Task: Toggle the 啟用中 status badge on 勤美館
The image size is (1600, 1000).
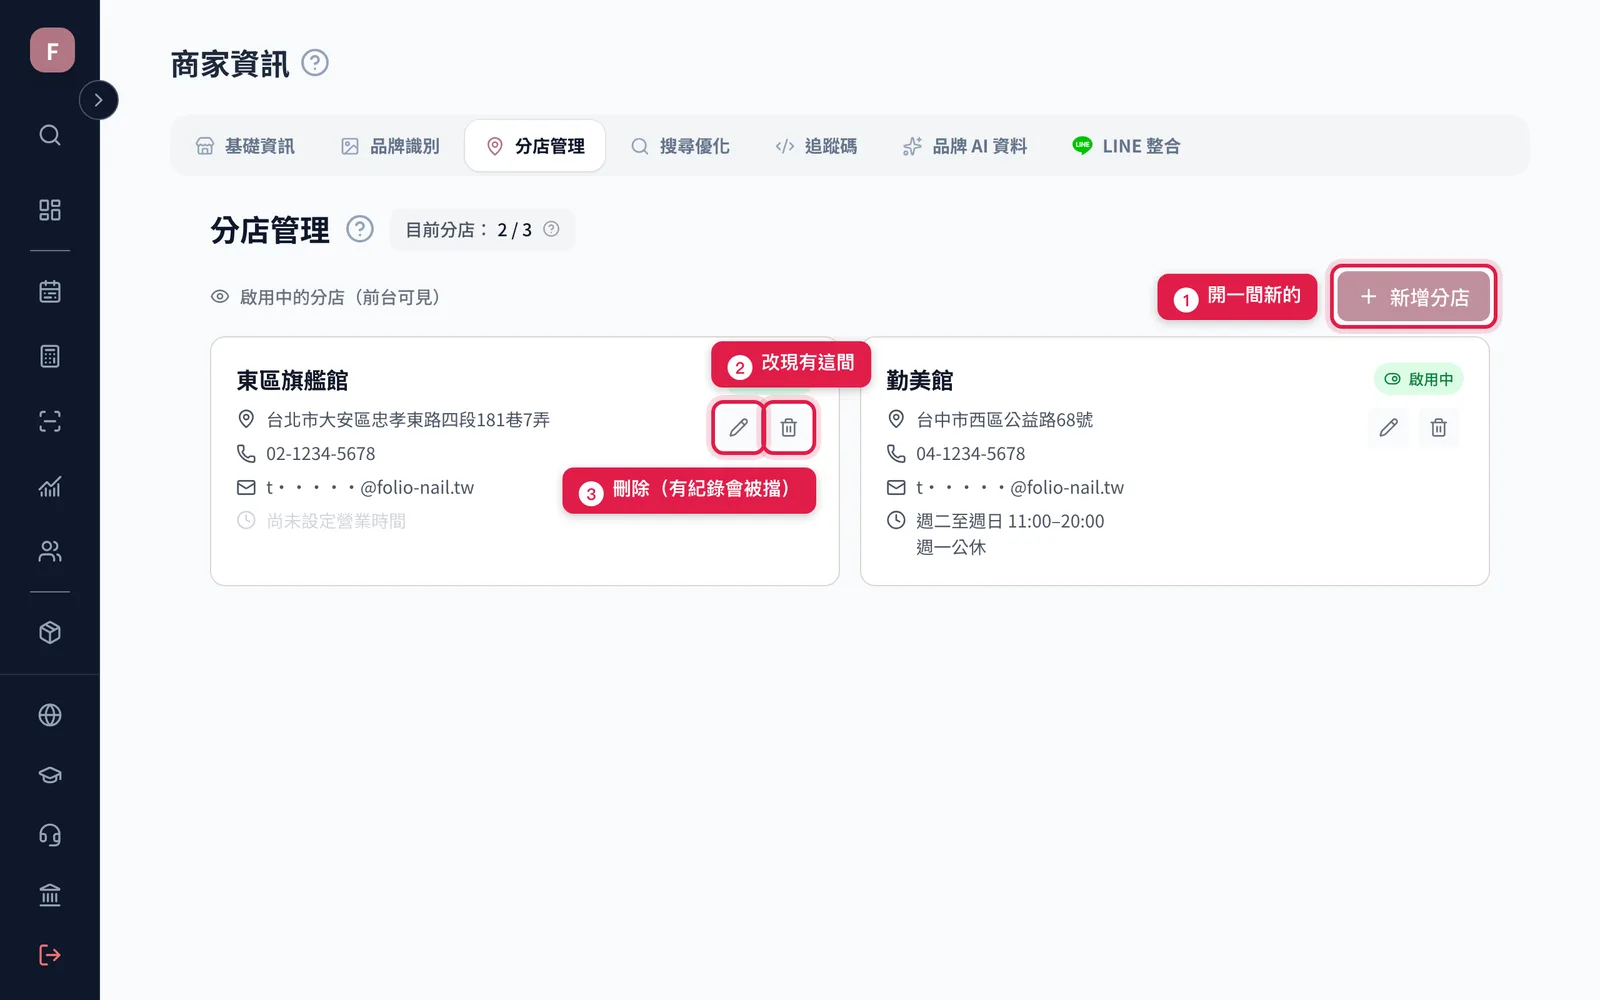Action: point(1418,379)
